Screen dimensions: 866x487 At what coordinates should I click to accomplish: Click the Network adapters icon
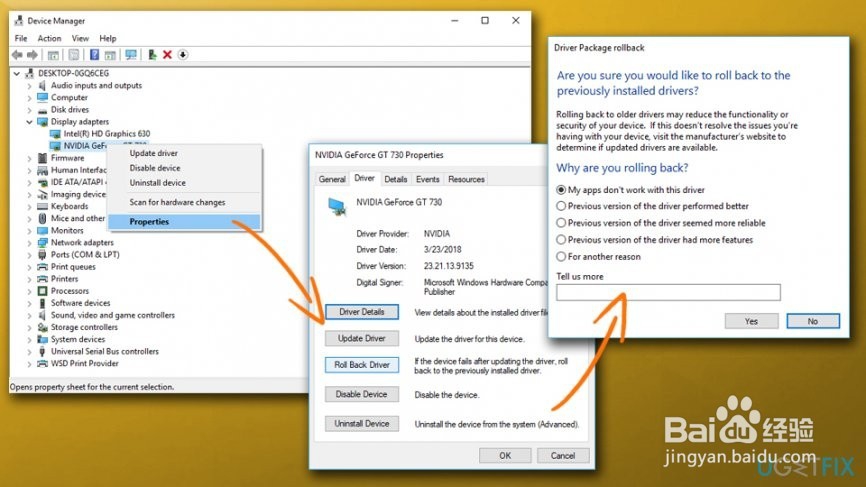click(x=43, y=243)
